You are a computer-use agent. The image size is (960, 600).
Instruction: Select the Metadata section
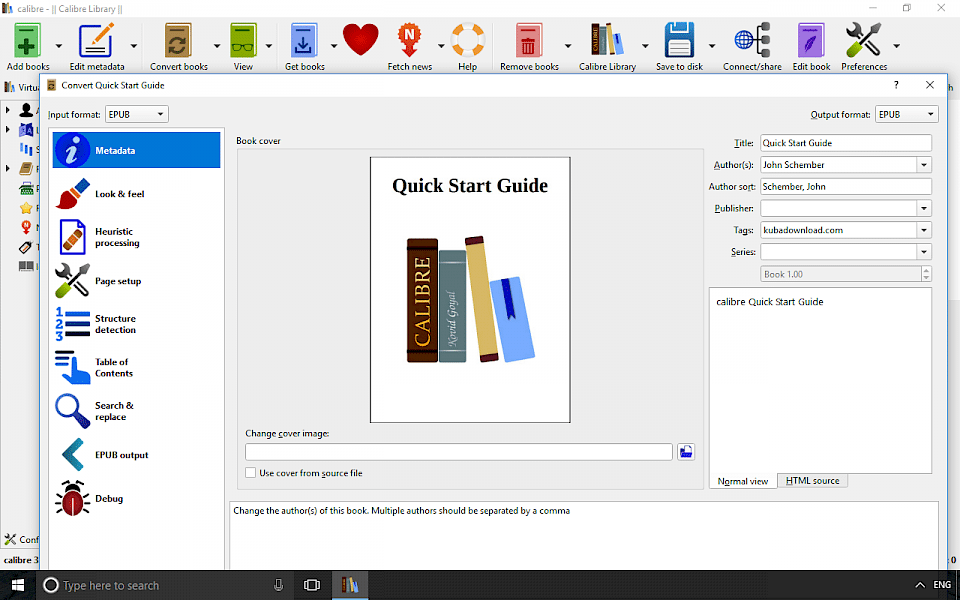[x=137, y=150]
